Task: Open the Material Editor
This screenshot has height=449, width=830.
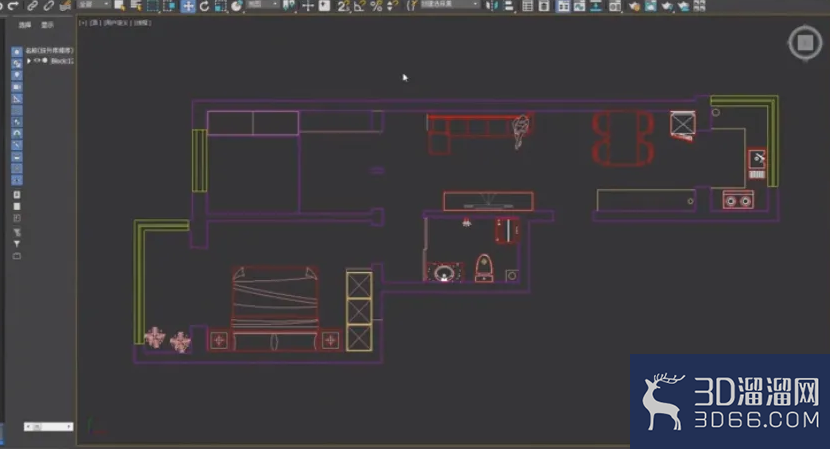Action: coord(615,6)
